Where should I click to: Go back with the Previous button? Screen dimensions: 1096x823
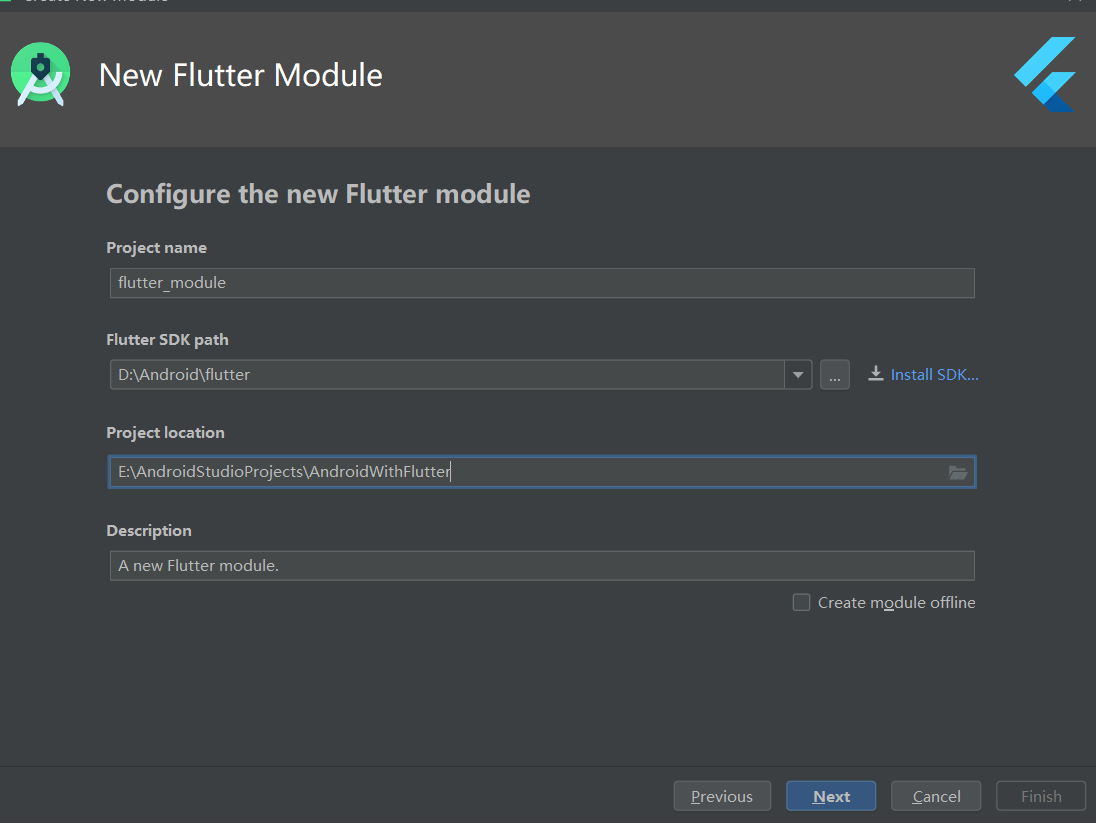pos(722,796)
